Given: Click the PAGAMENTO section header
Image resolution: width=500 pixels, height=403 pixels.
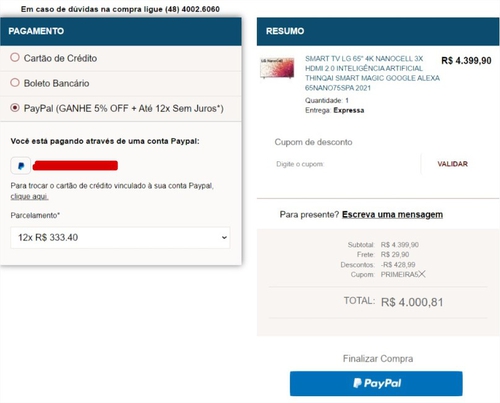Looking at the screenshot, I should [x=121, y=31].
